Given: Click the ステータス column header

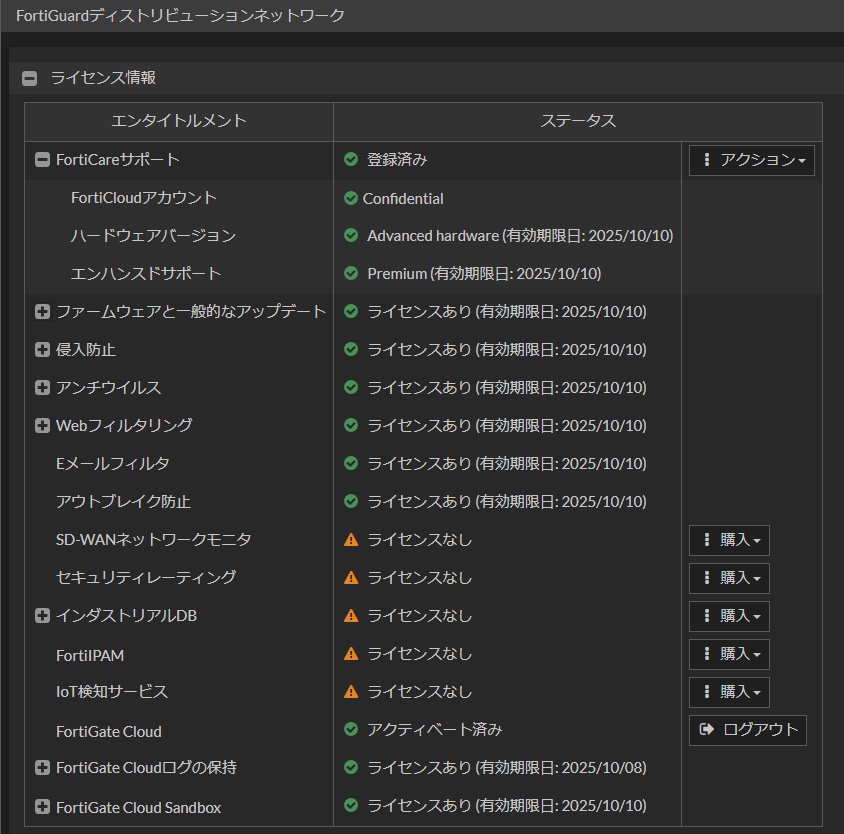Looking at the screenshot, I should (578, 121).
